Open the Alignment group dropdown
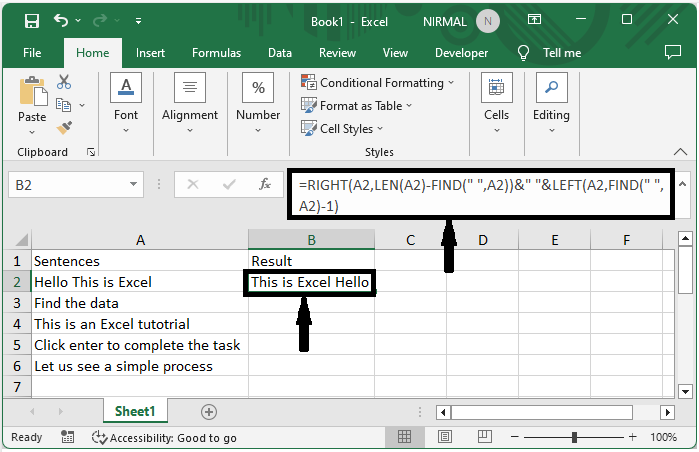699x452 pixels. click(190, 103)
